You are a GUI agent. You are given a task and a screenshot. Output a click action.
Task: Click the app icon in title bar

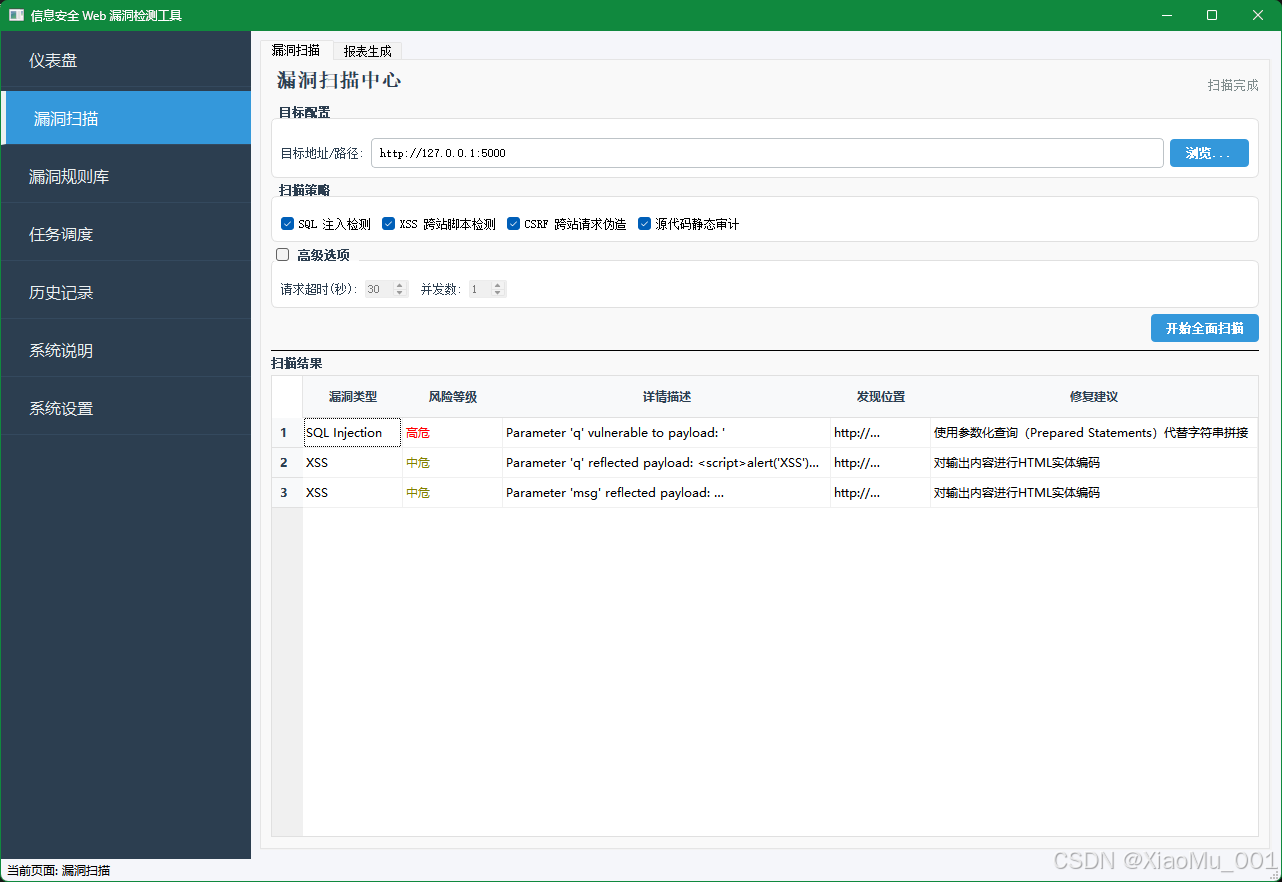coord(16,15)
